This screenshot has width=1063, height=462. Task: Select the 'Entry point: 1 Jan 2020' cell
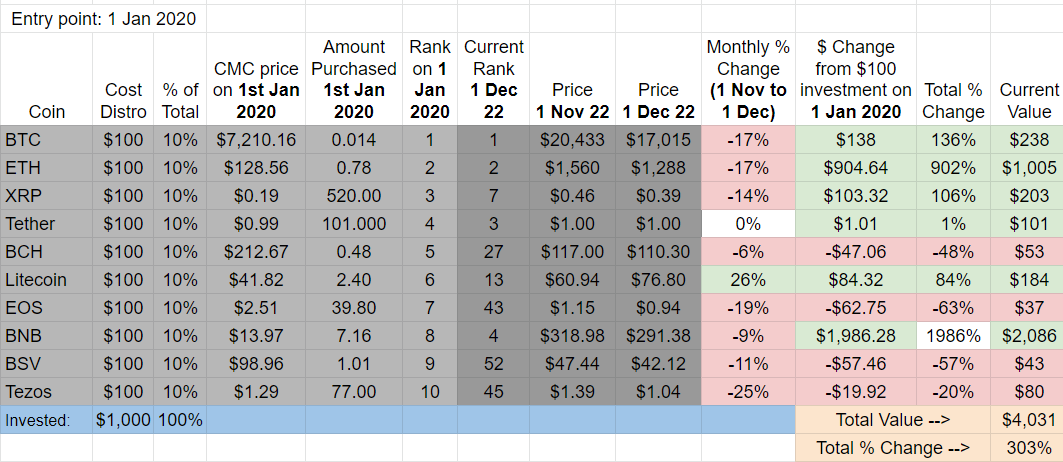point(104,19)
